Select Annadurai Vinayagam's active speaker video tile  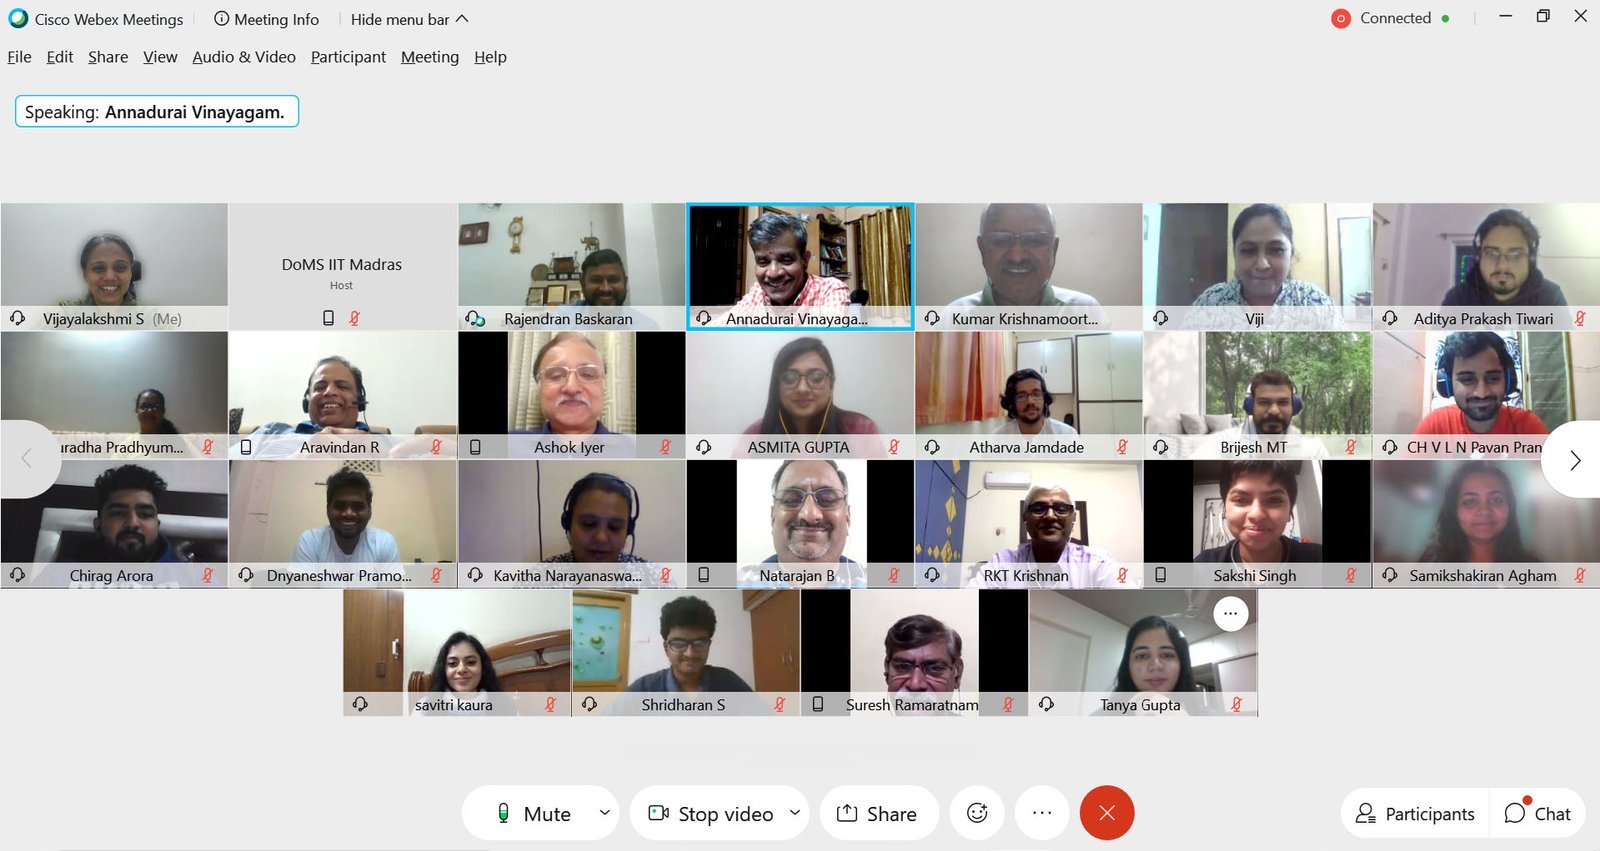(799, 260)
